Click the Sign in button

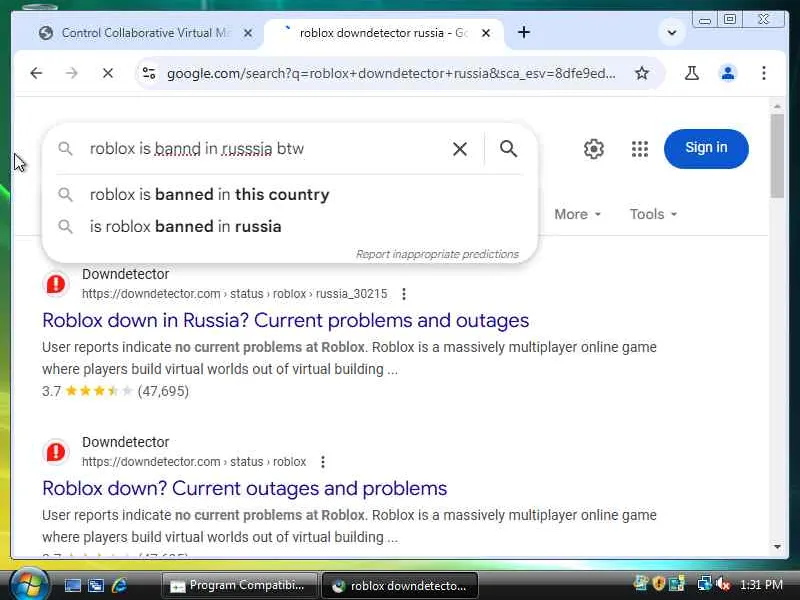706,148
